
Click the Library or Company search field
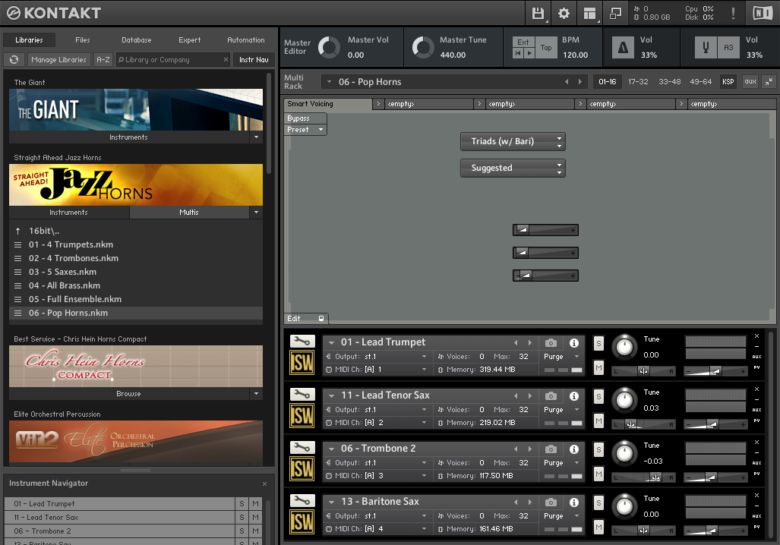[x=173, y=60]
